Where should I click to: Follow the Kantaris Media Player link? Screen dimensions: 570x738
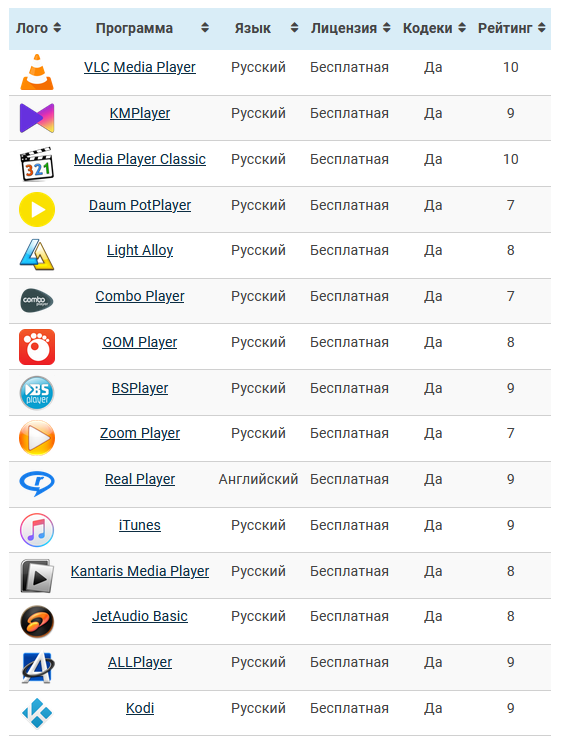pyautogui.click(x=140, y=571)
